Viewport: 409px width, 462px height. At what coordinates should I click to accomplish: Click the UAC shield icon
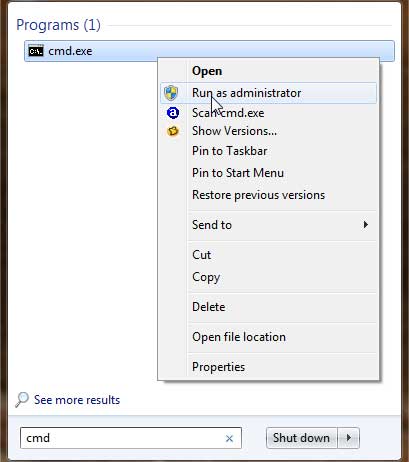pos(171,93)
